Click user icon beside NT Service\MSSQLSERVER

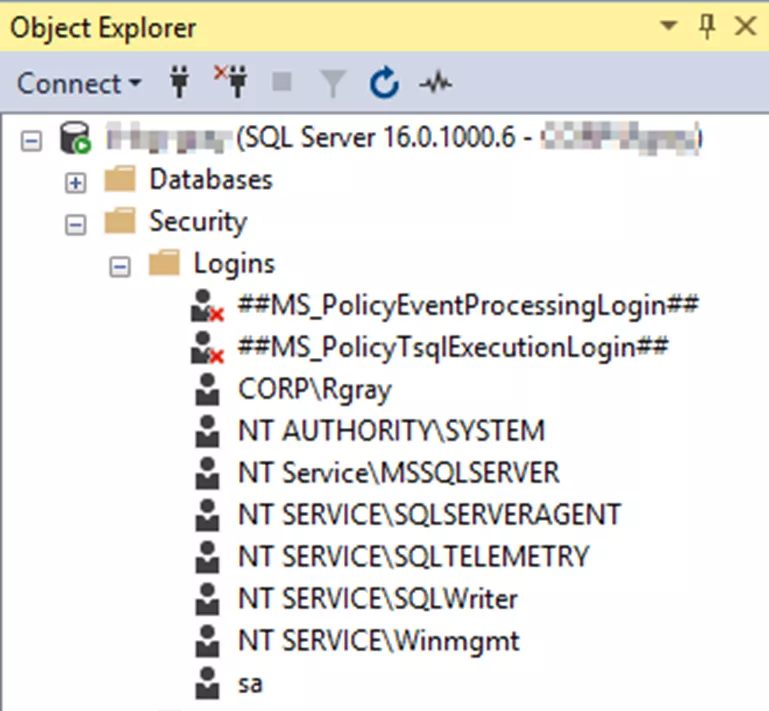pos(207,473)
